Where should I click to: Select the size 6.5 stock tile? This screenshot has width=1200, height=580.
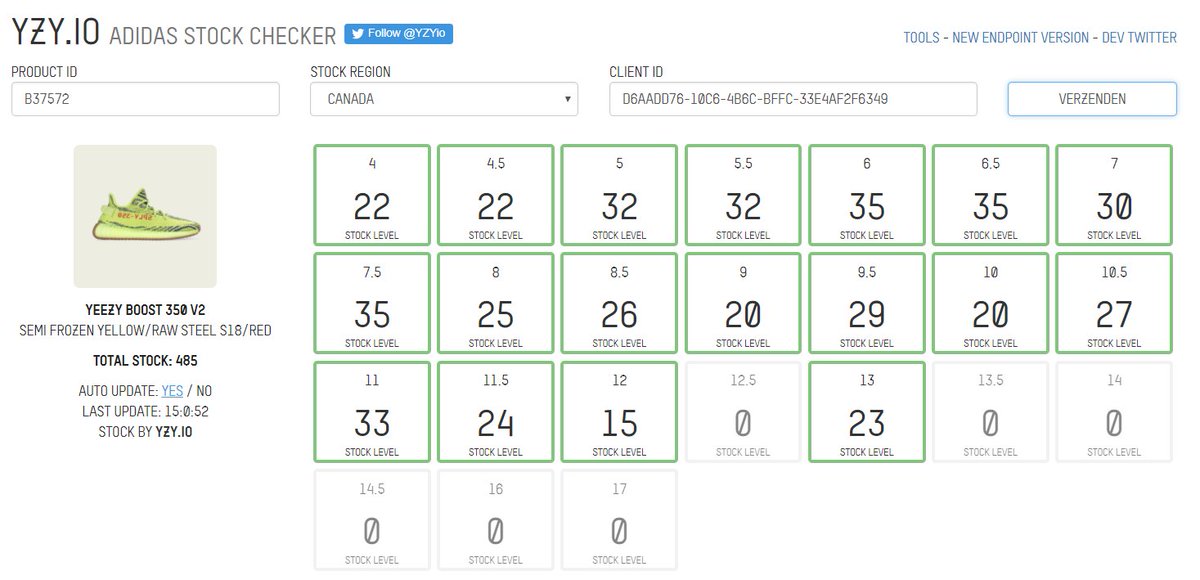991,195
